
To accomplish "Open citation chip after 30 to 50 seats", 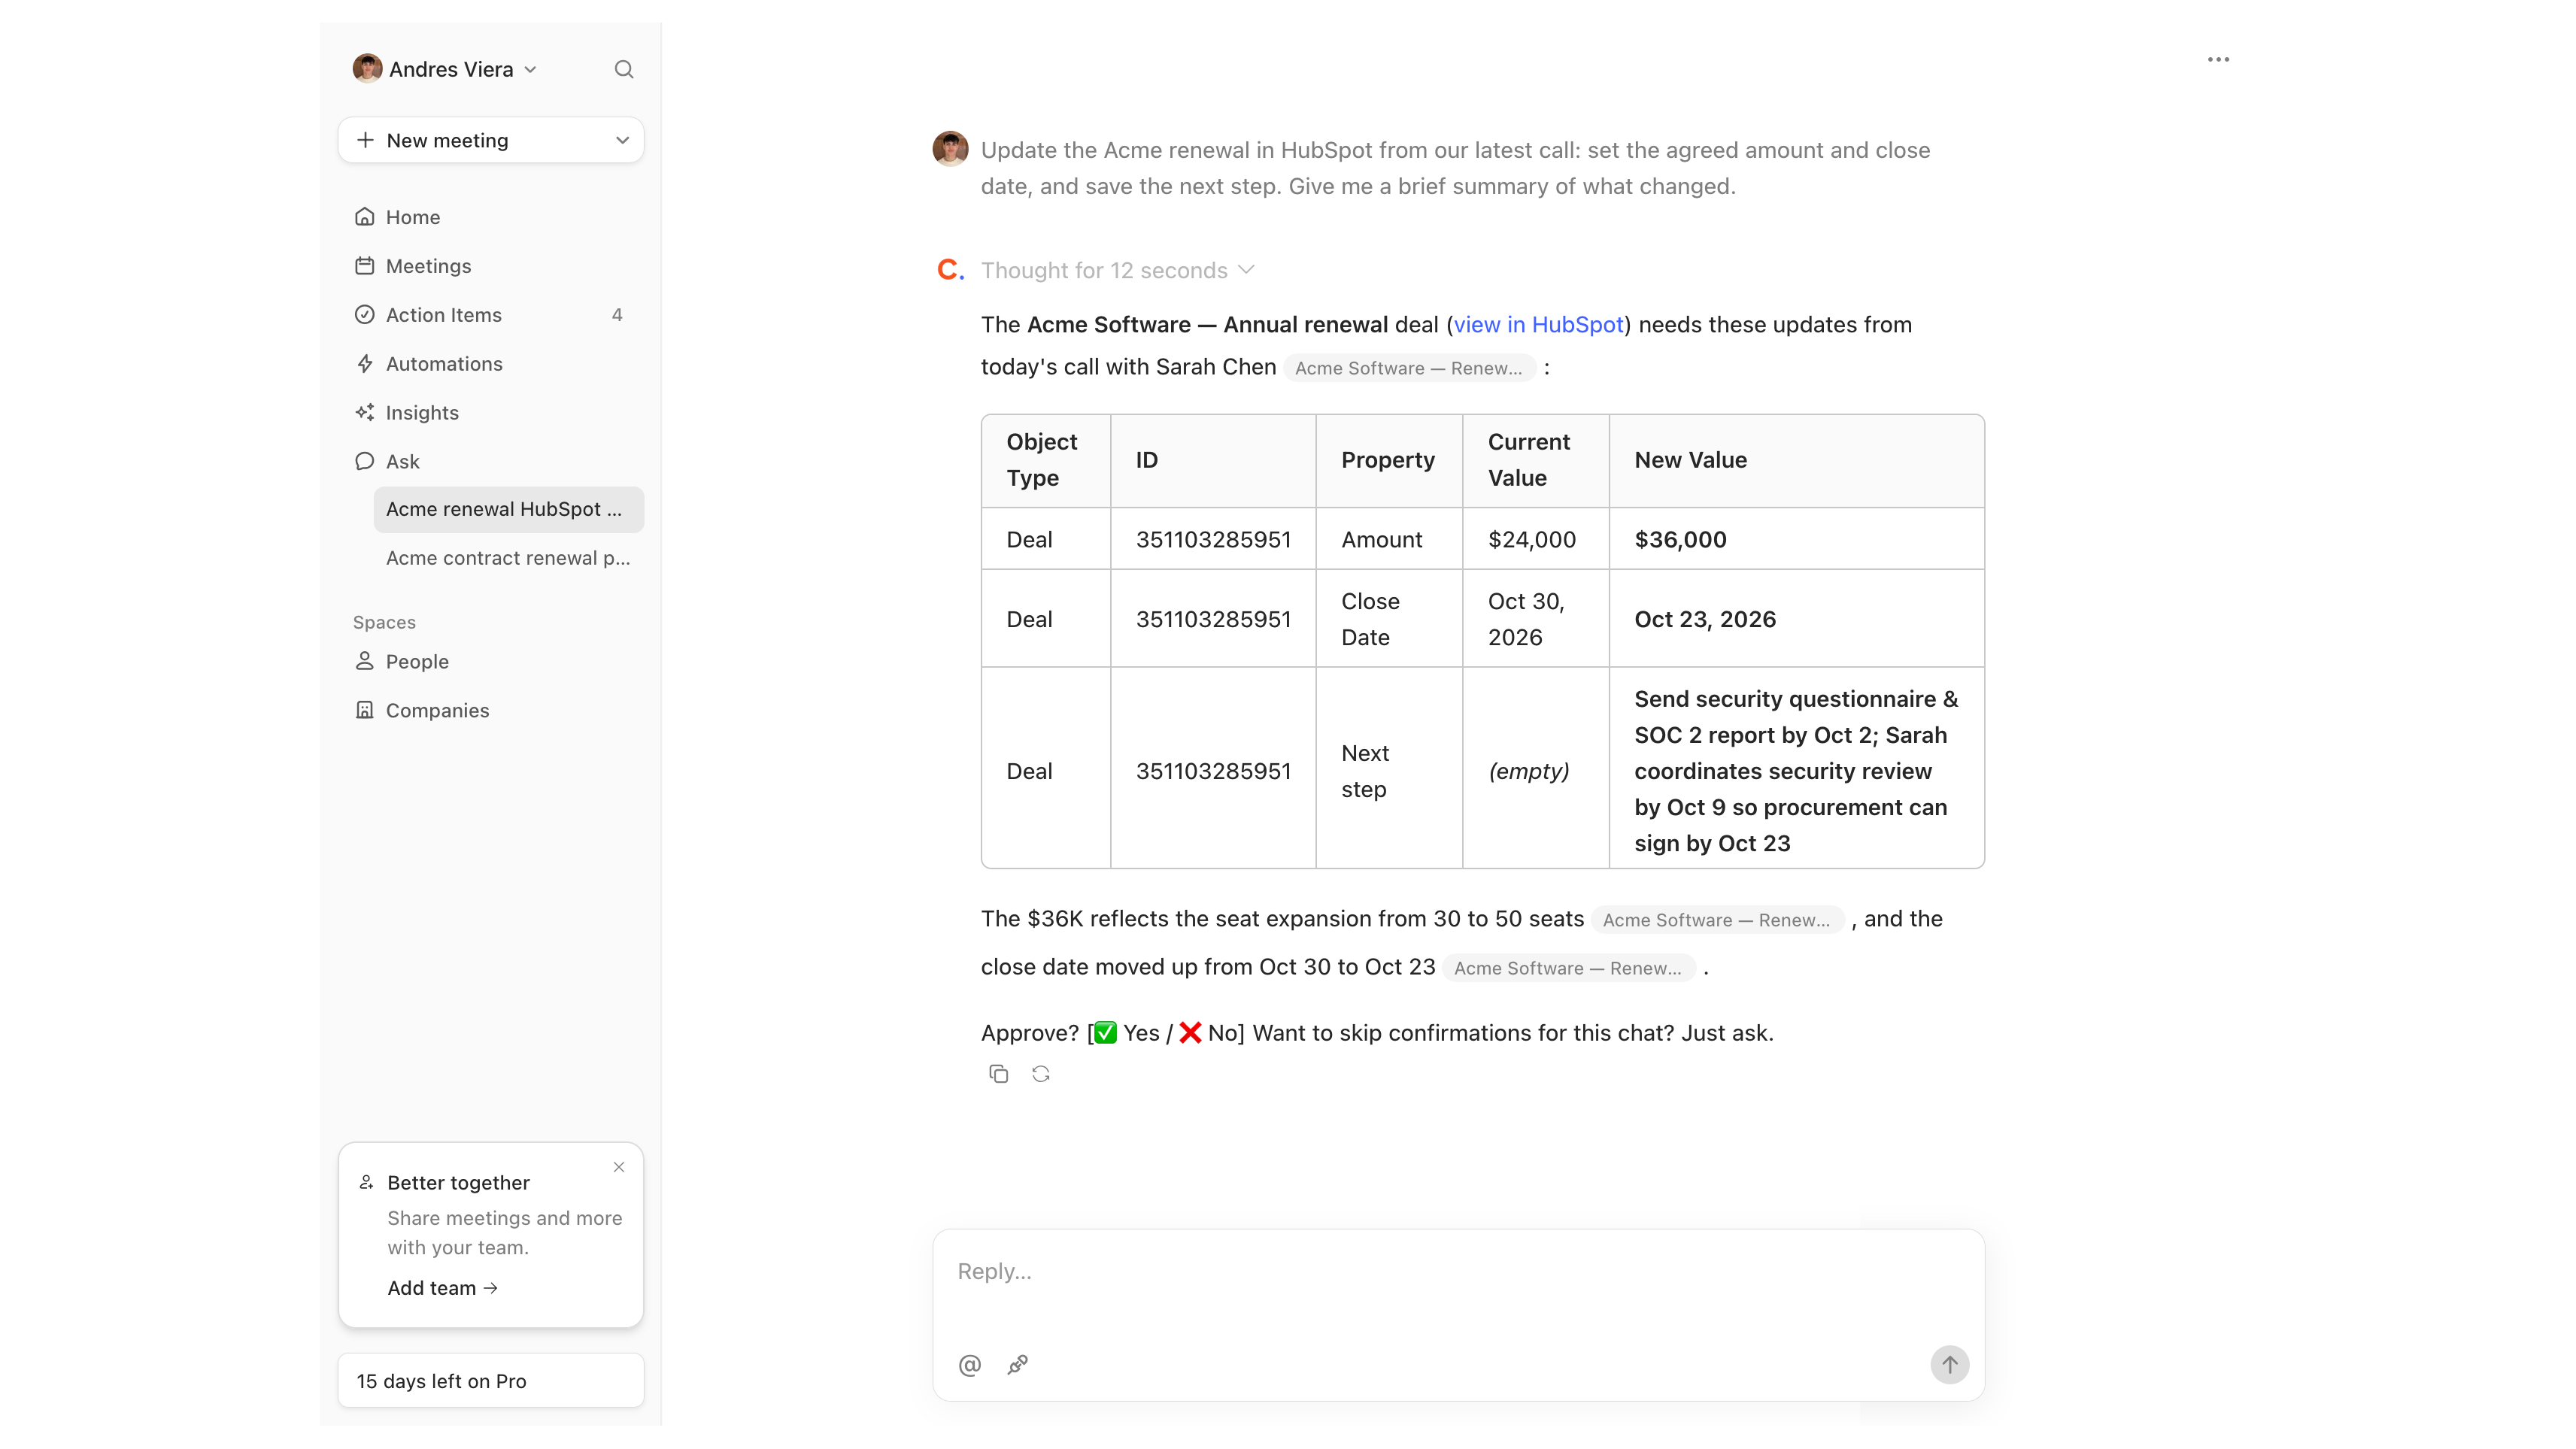I will click(1716, 920).
